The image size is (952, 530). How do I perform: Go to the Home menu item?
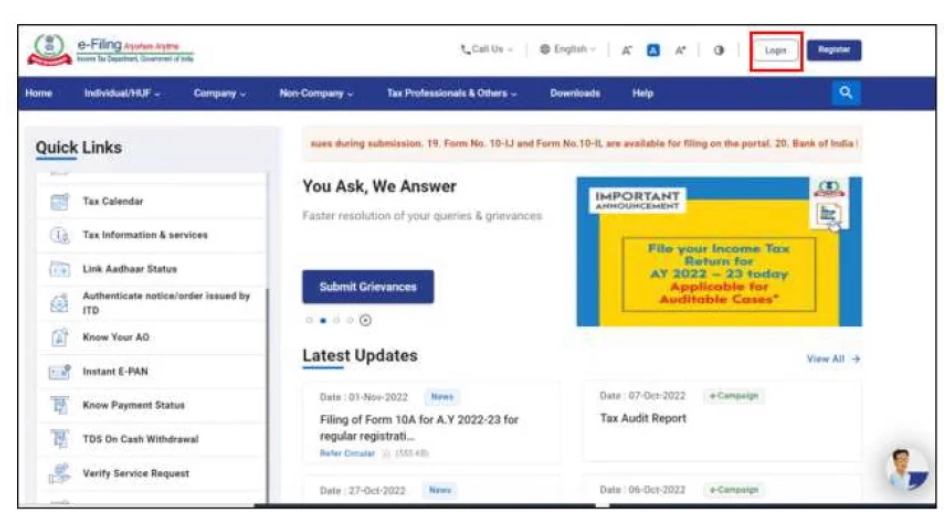click(x=38, y=93)
